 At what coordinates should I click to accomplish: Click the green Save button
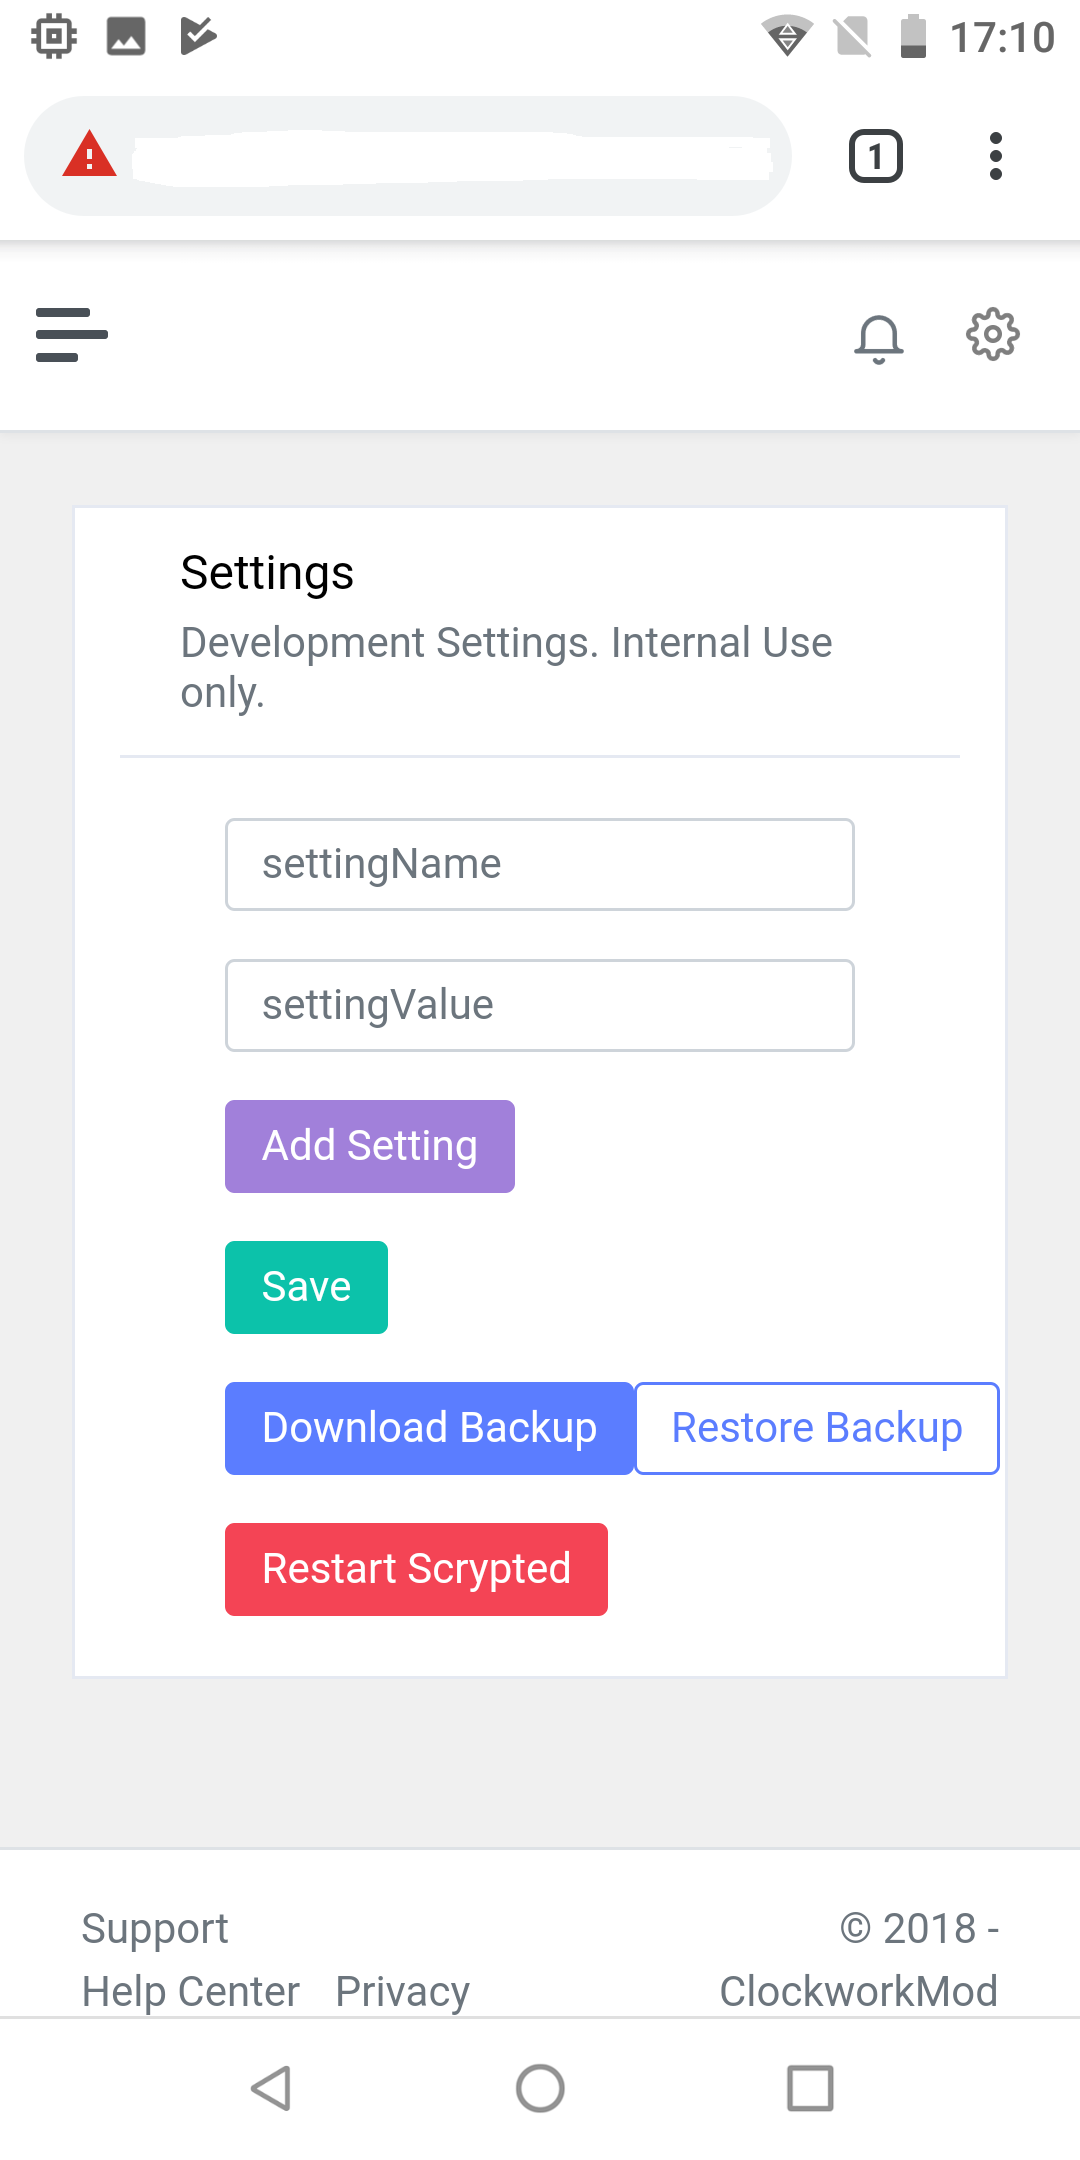point(307,1288)
